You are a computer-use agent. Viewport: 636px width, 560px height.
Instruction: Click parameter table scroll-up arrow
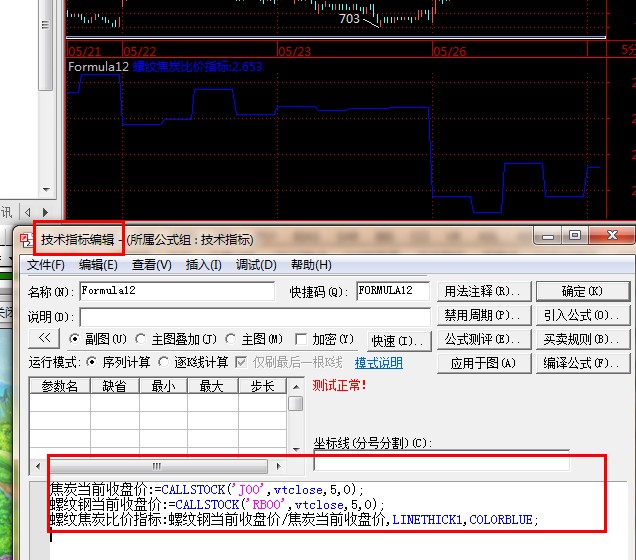pos(296,386)
